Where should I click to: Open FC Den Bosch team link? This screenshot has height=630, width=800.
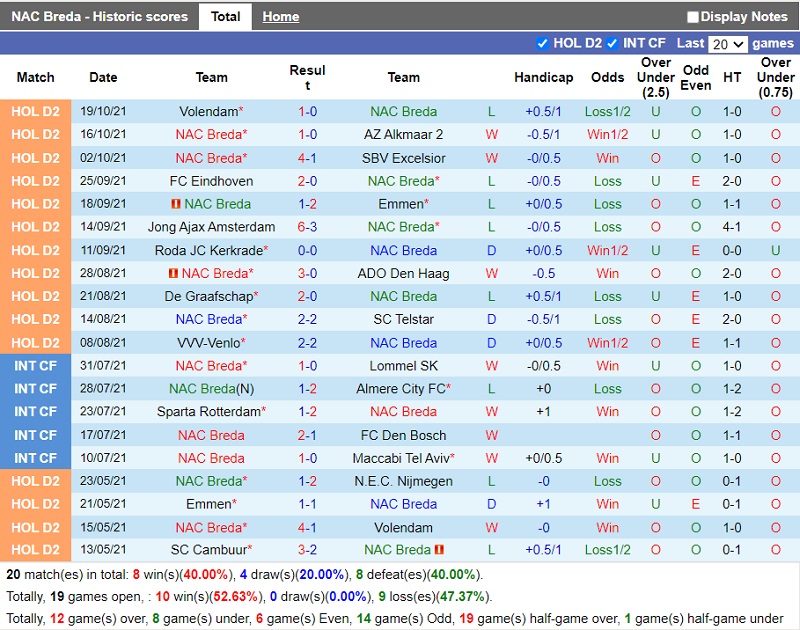(403, 435)
